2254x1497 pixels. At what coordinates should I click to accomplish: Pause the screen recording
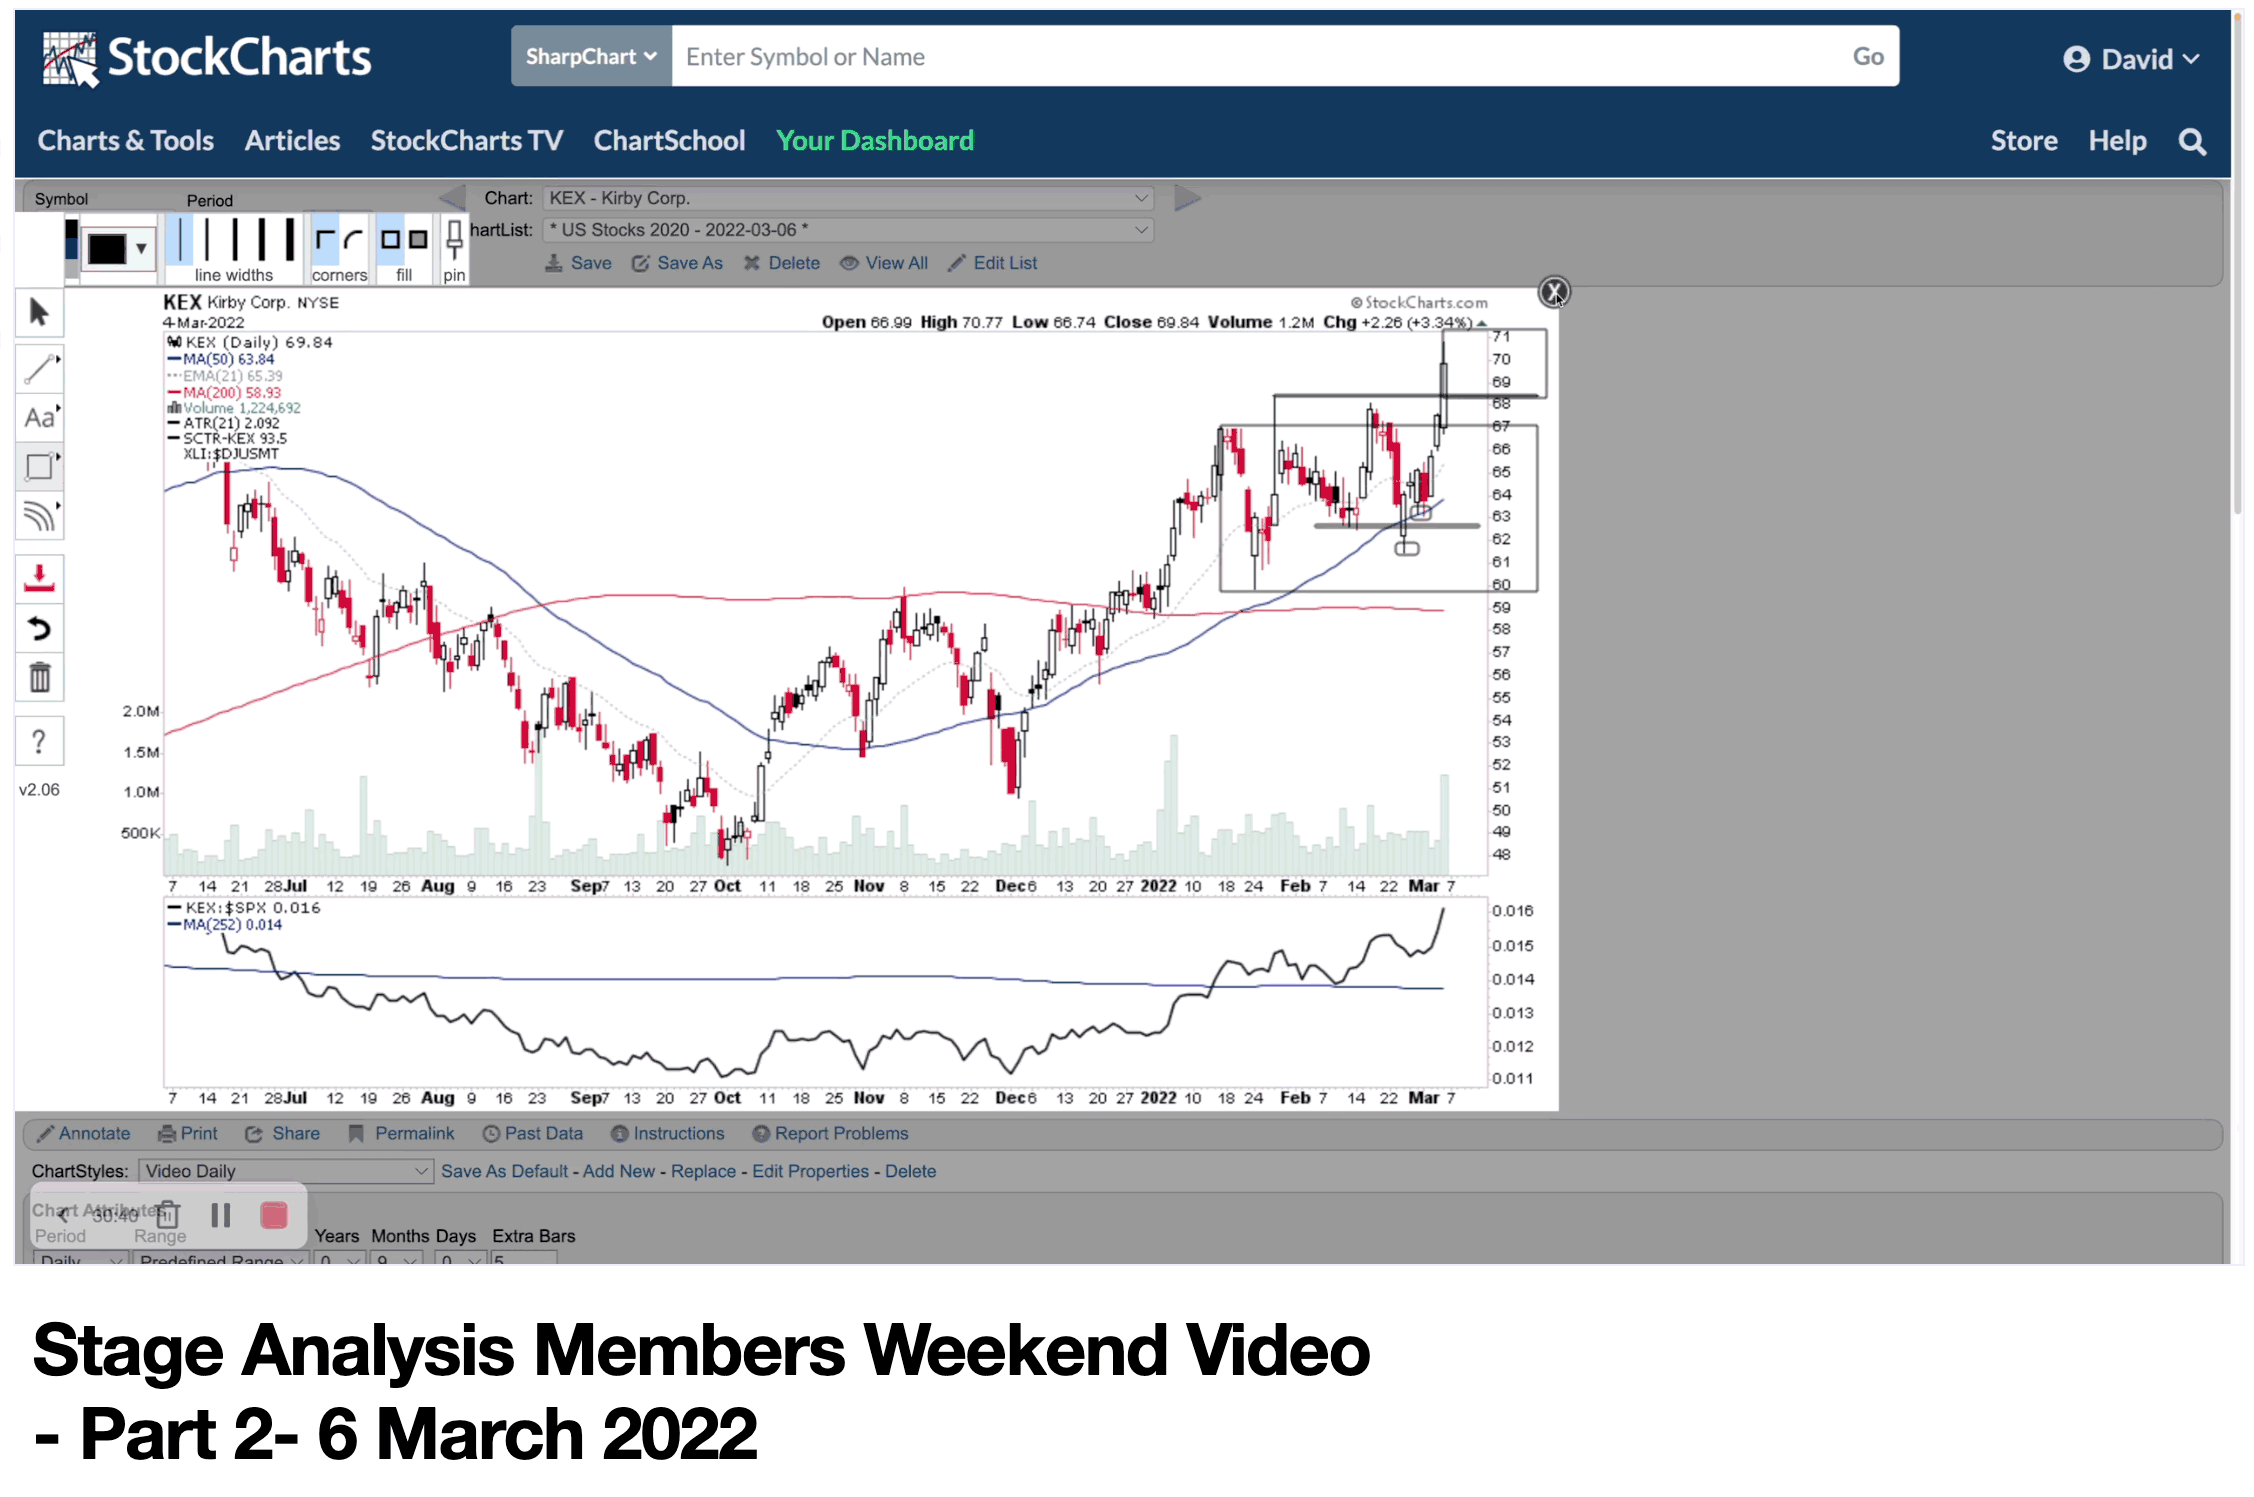coord(221,1215)
